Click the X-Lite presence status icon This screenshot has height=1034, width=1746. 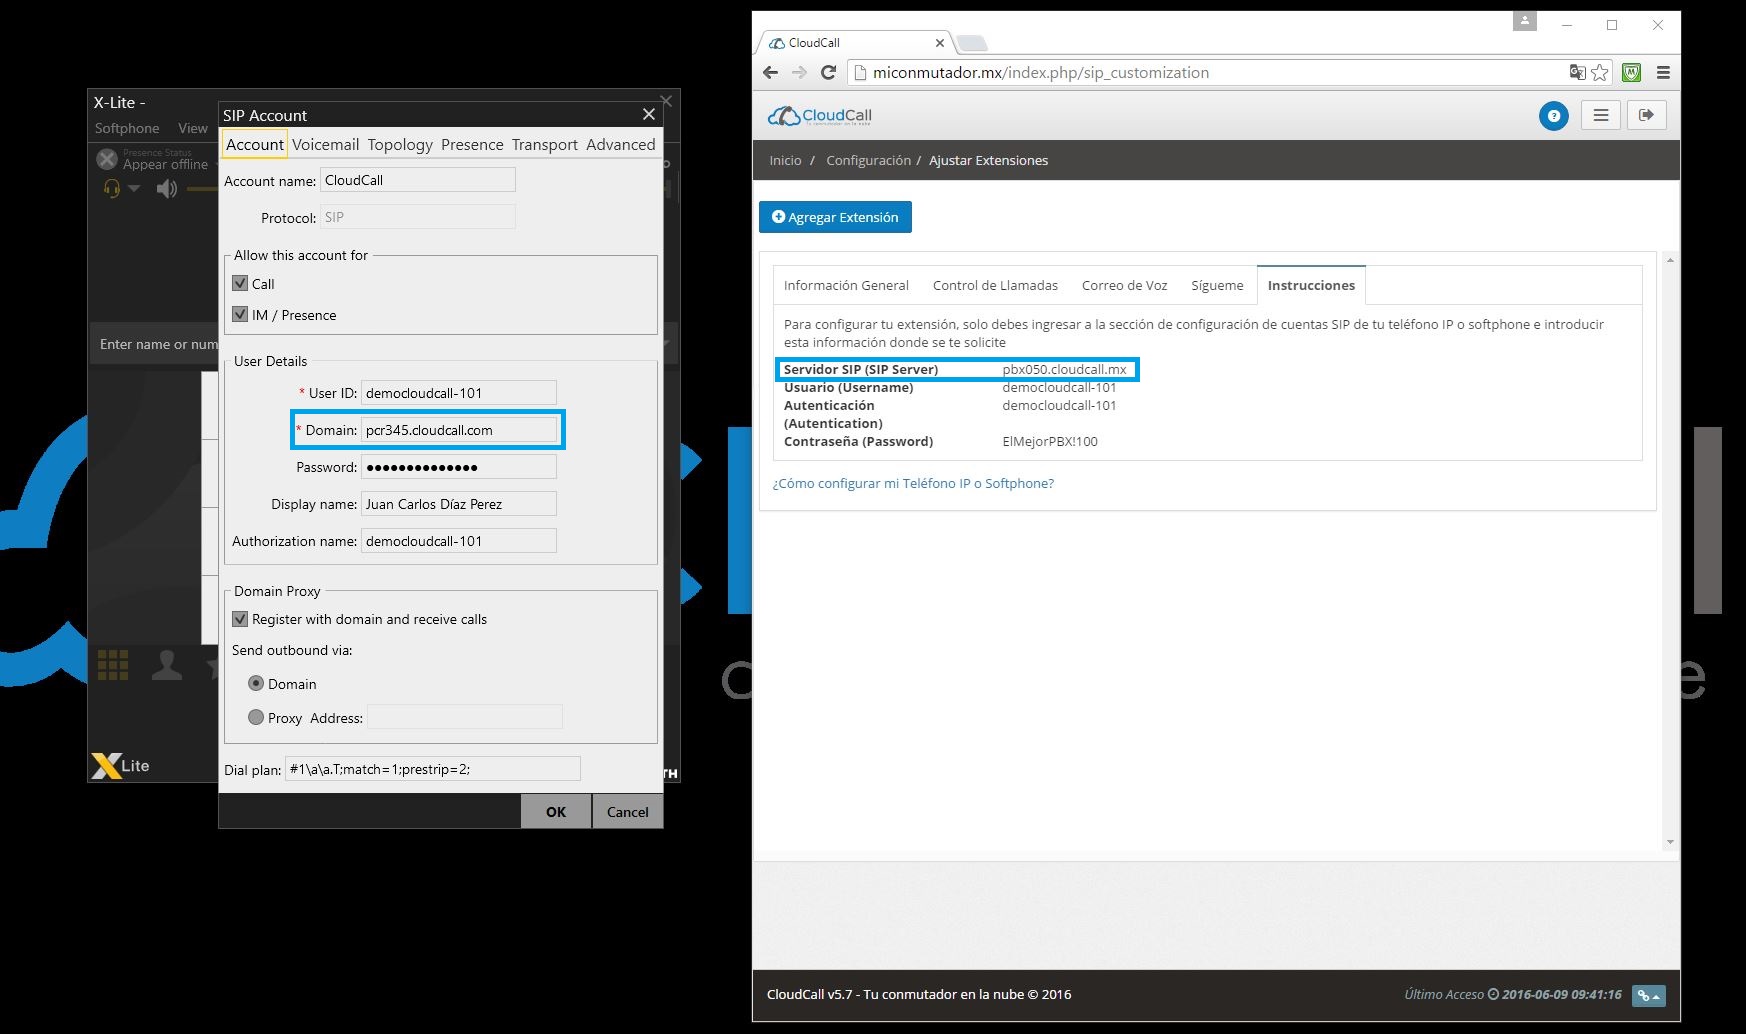click(x=107, y=159)
